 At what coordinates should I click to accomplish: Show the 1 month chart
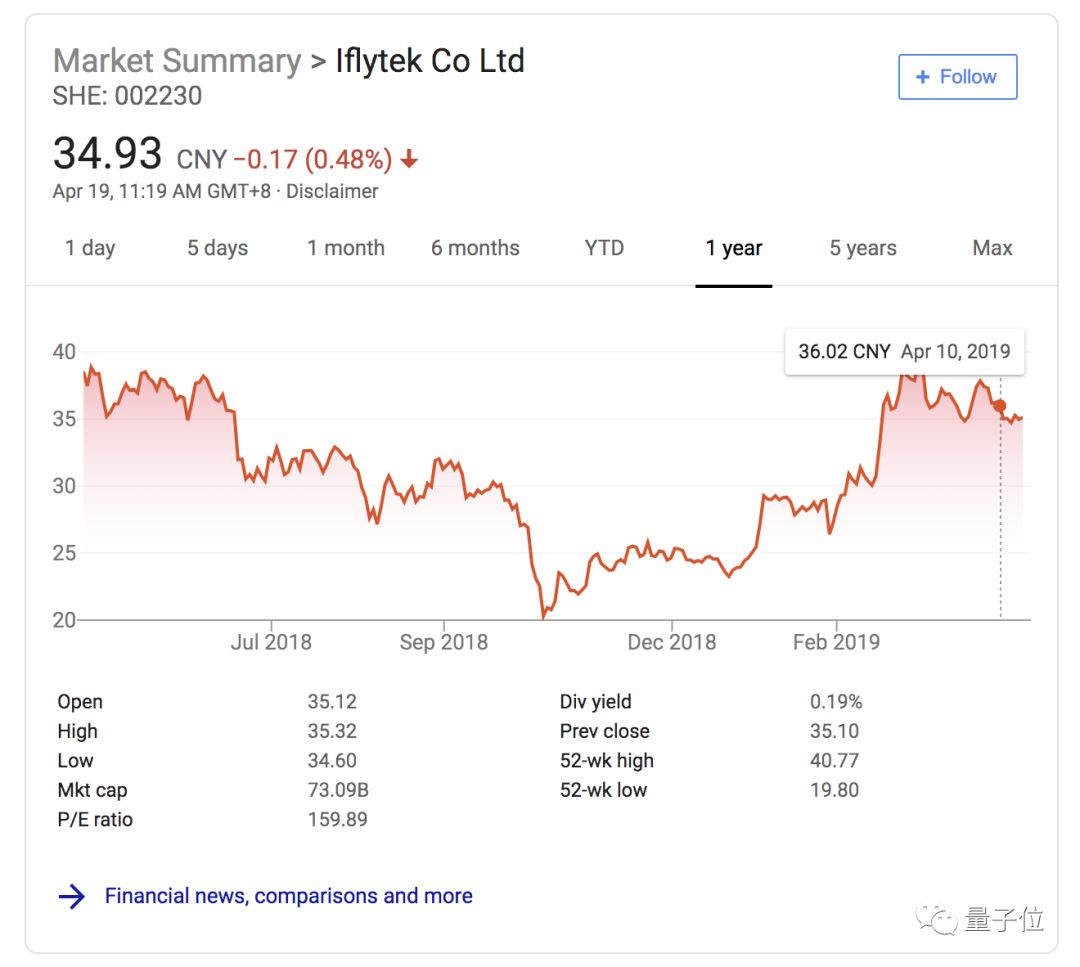pos(345,248)
